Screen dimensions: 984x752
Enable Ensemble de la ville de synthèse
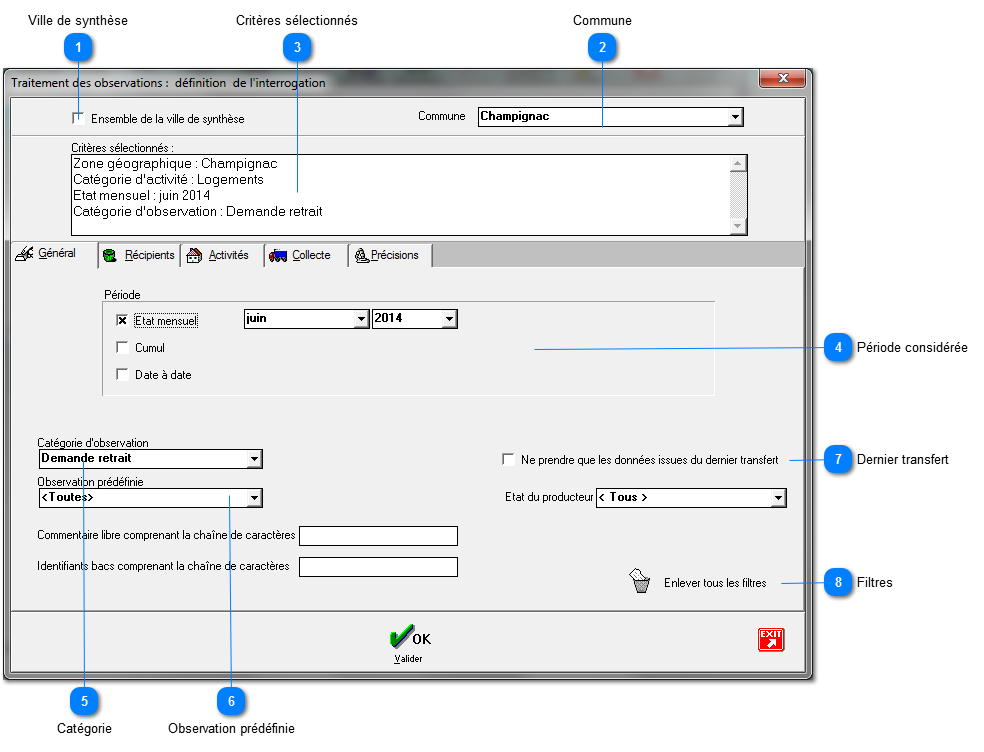[78, 118]
